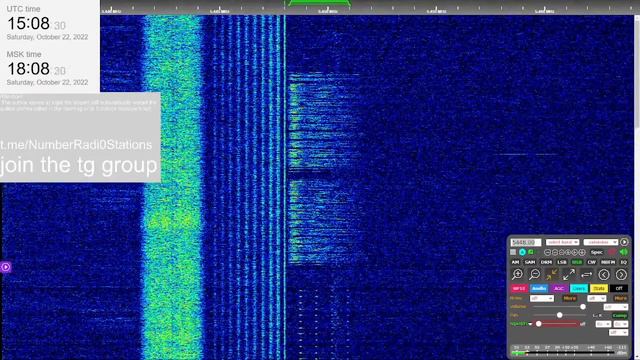Select LSB demodulation mode
The image size is (640, 360).
(562, 262)
